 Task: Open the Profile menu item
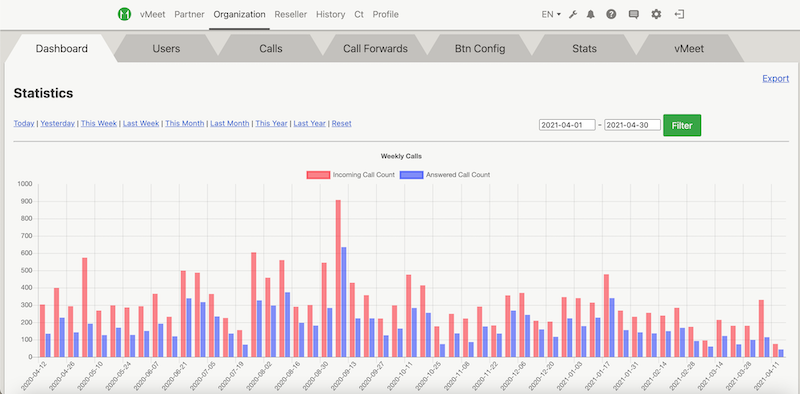386,14
